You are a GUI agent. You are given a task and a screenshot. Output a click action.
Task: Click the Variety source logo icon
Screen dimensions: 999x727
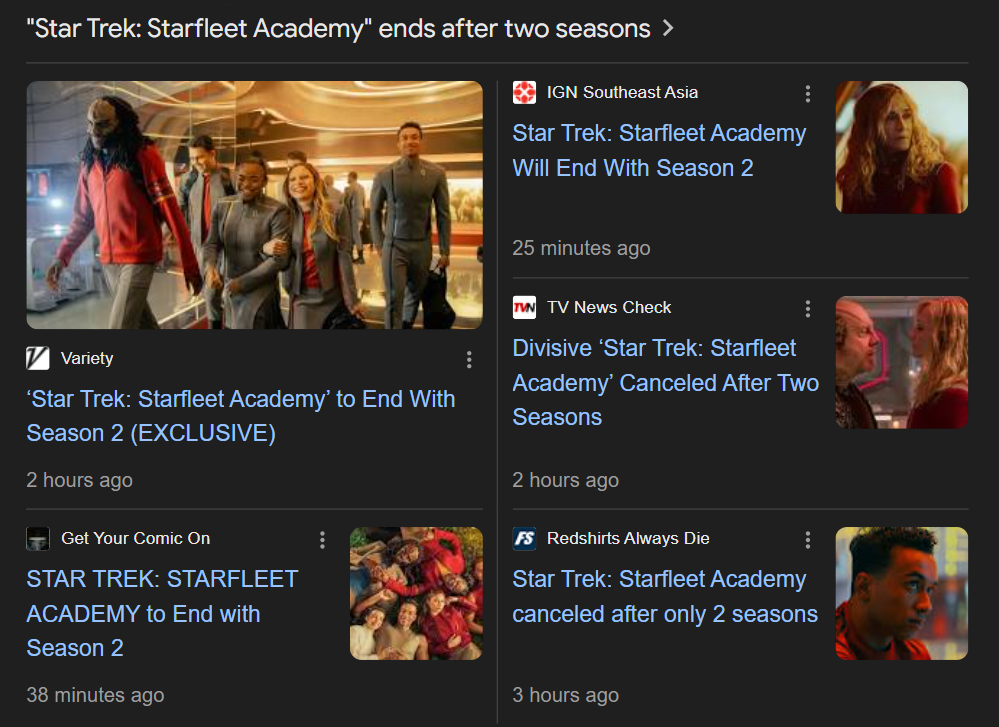pos(38,358)
